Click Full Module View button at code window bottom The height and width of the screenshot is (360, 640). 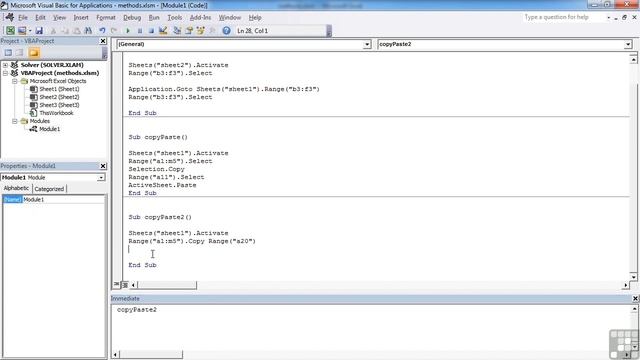click(x=125, y=285)
